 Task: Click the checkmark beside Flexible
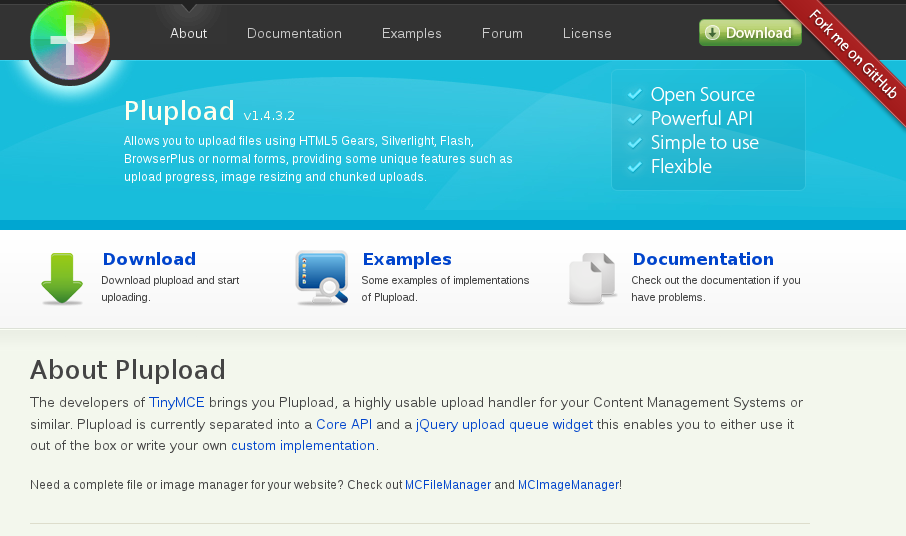[x=634, y=167]
